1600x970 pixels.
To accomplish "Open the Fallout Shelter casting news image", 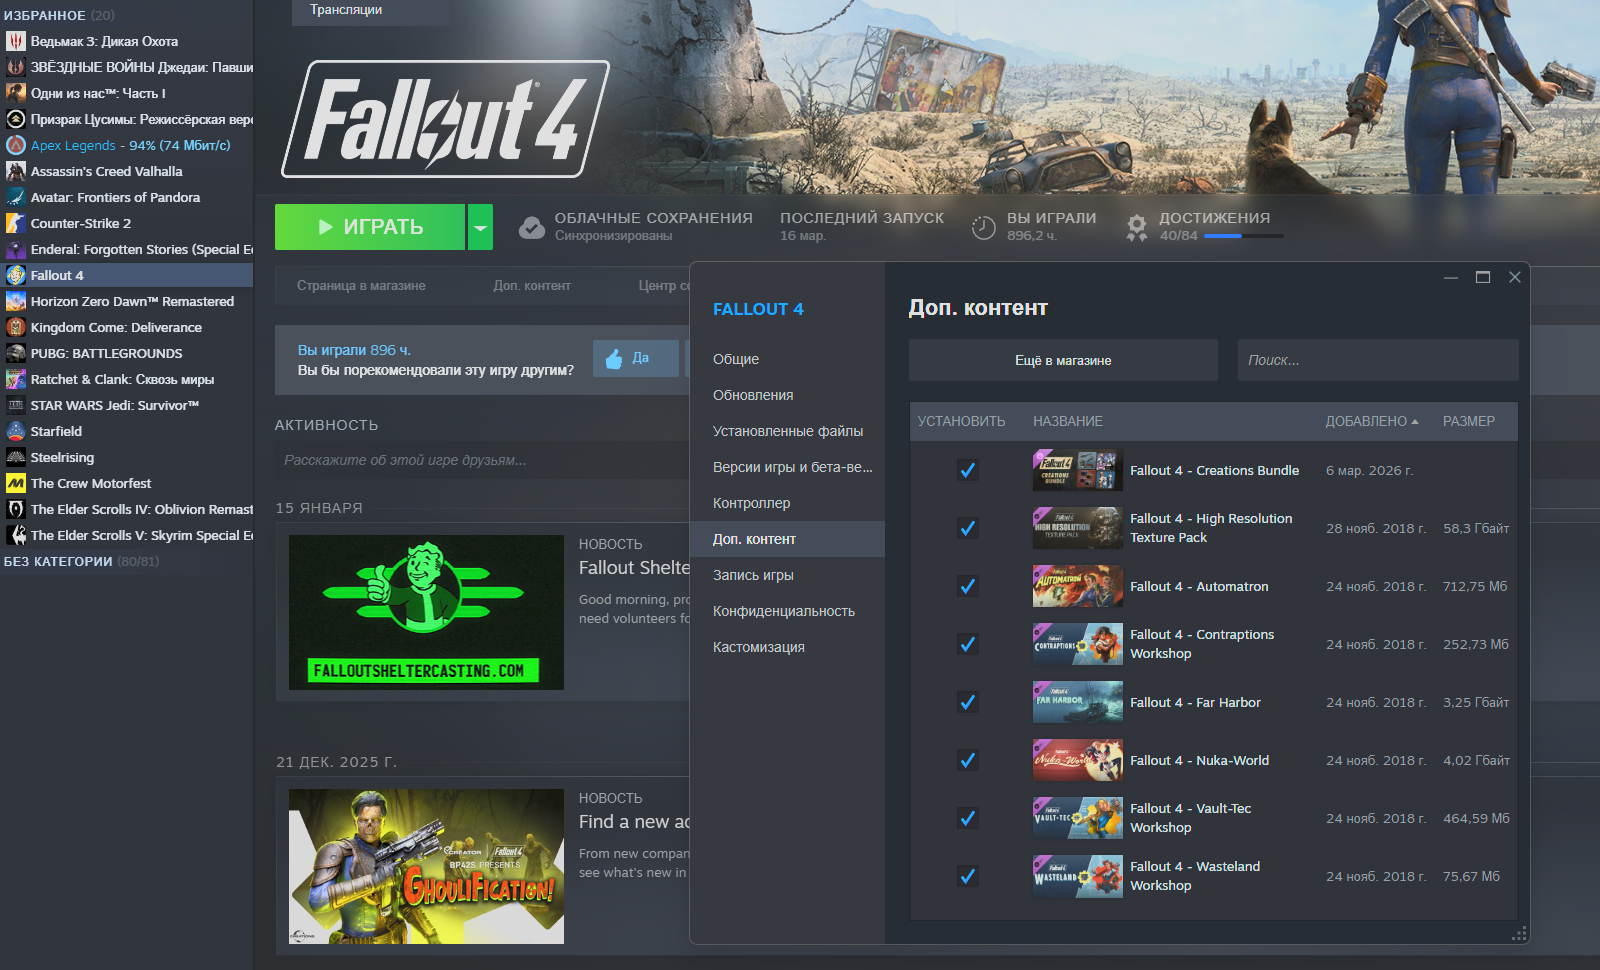I will tap(426, 612).
